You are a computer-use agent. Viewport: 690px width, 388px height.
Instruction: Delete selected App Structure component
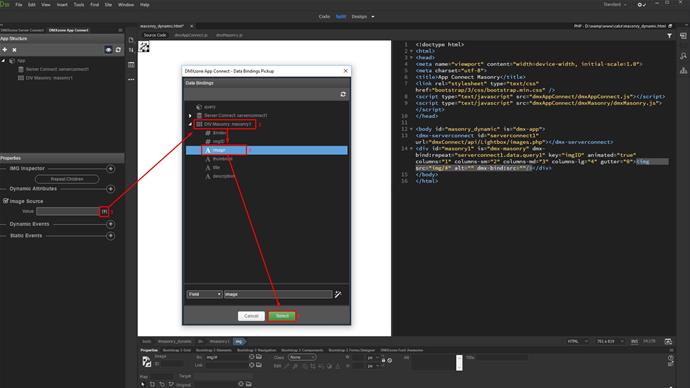14,50
